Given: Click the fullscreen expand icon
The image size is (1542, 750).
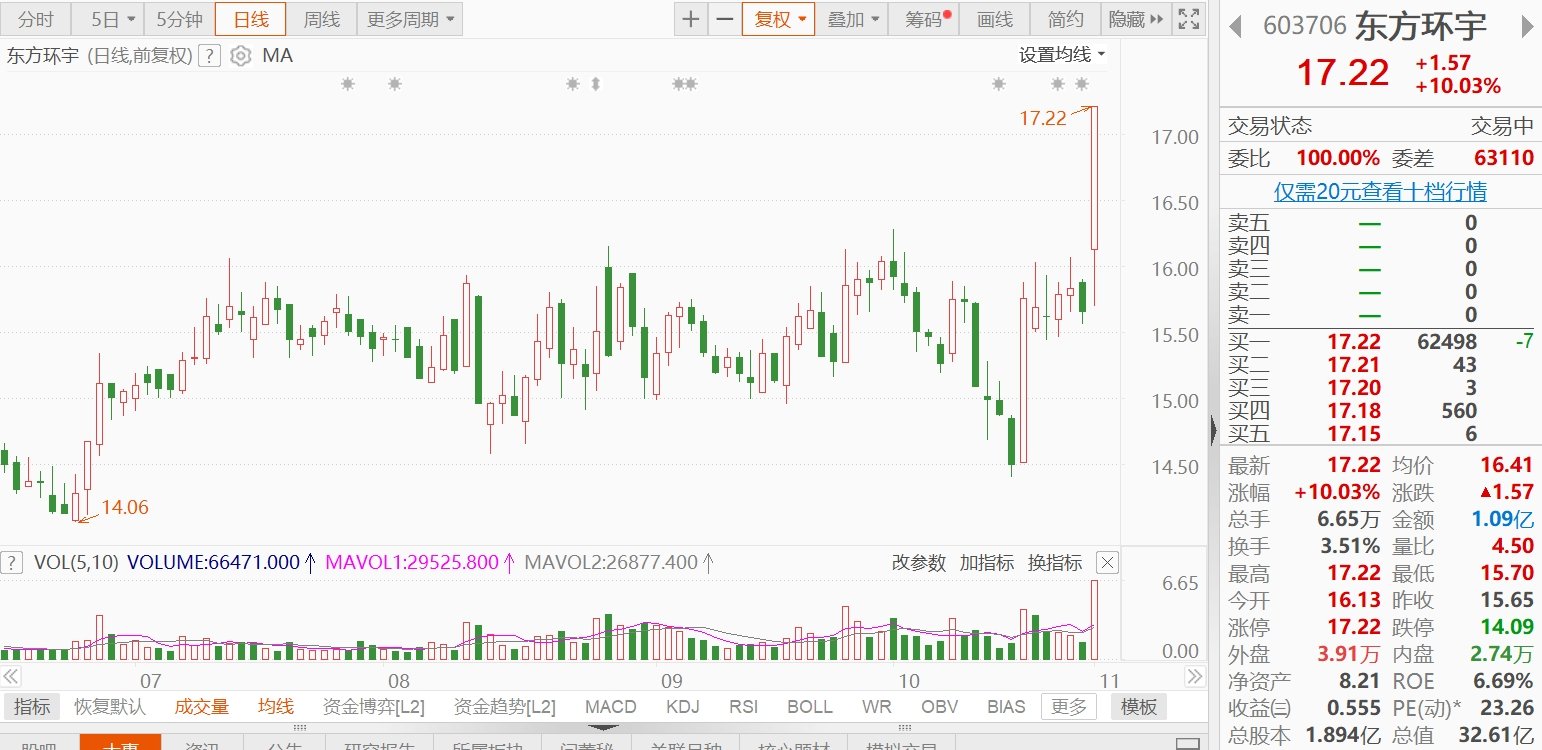Looking at the screenshot, I should coord(1188,19).
